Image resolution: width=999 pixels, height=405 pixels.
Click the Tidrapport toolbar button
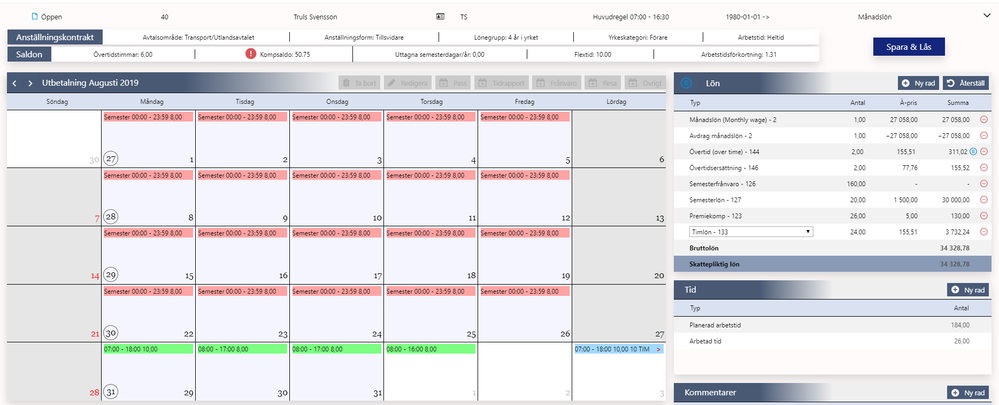pos(502,83)
